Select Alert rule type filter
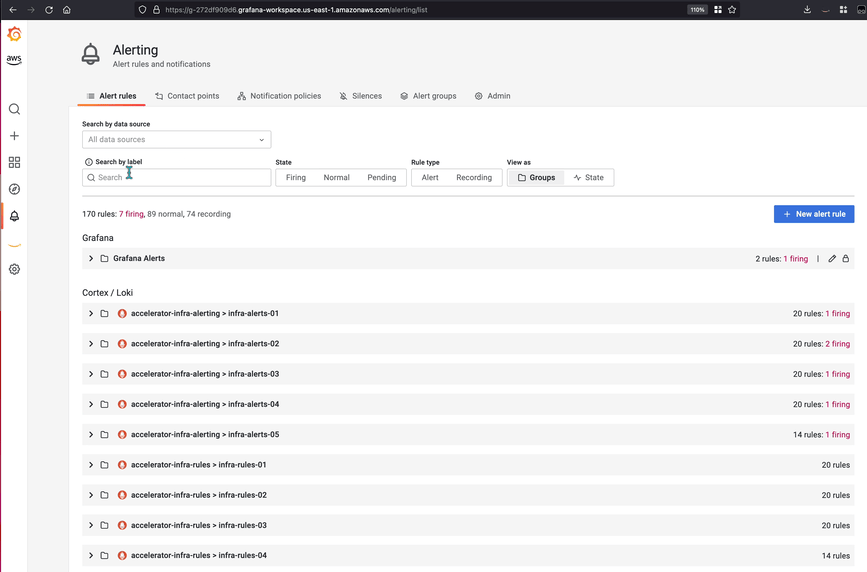Screen dimensions: 867x572 pyautogui.click(x=430, y=178)
